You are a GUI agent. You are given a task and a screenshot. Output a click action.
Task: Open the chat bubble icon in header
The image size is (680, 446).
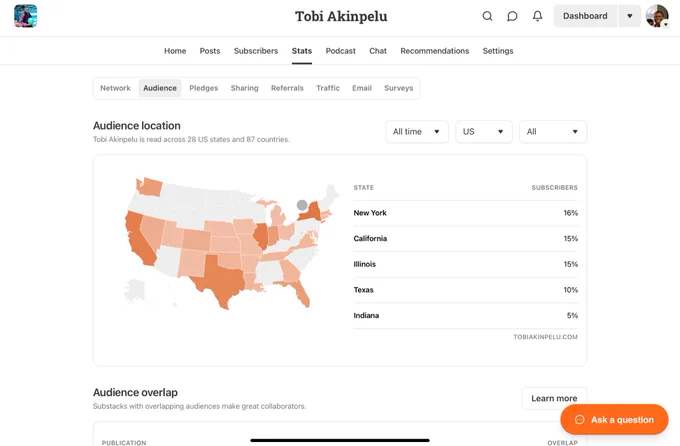coord(512,16)
